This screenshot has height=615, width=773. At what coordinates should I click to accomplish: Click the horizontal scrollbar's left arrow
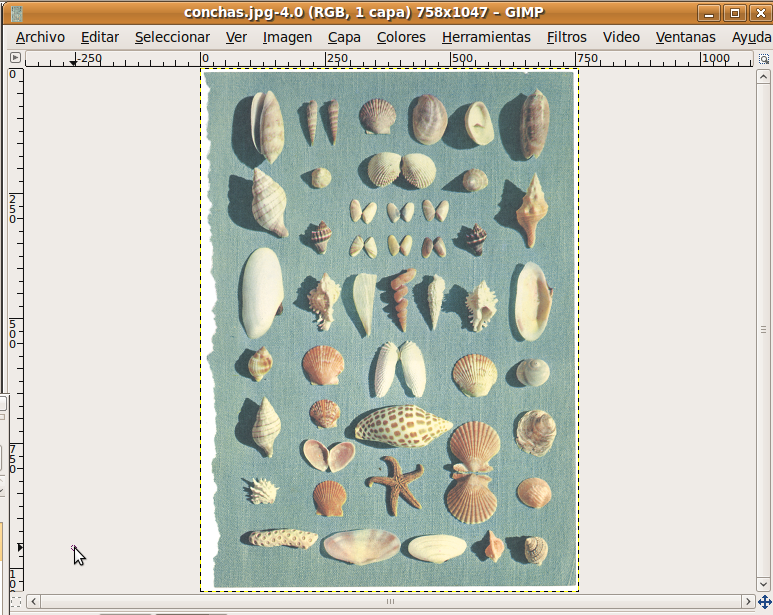click(x=33, y=601)
